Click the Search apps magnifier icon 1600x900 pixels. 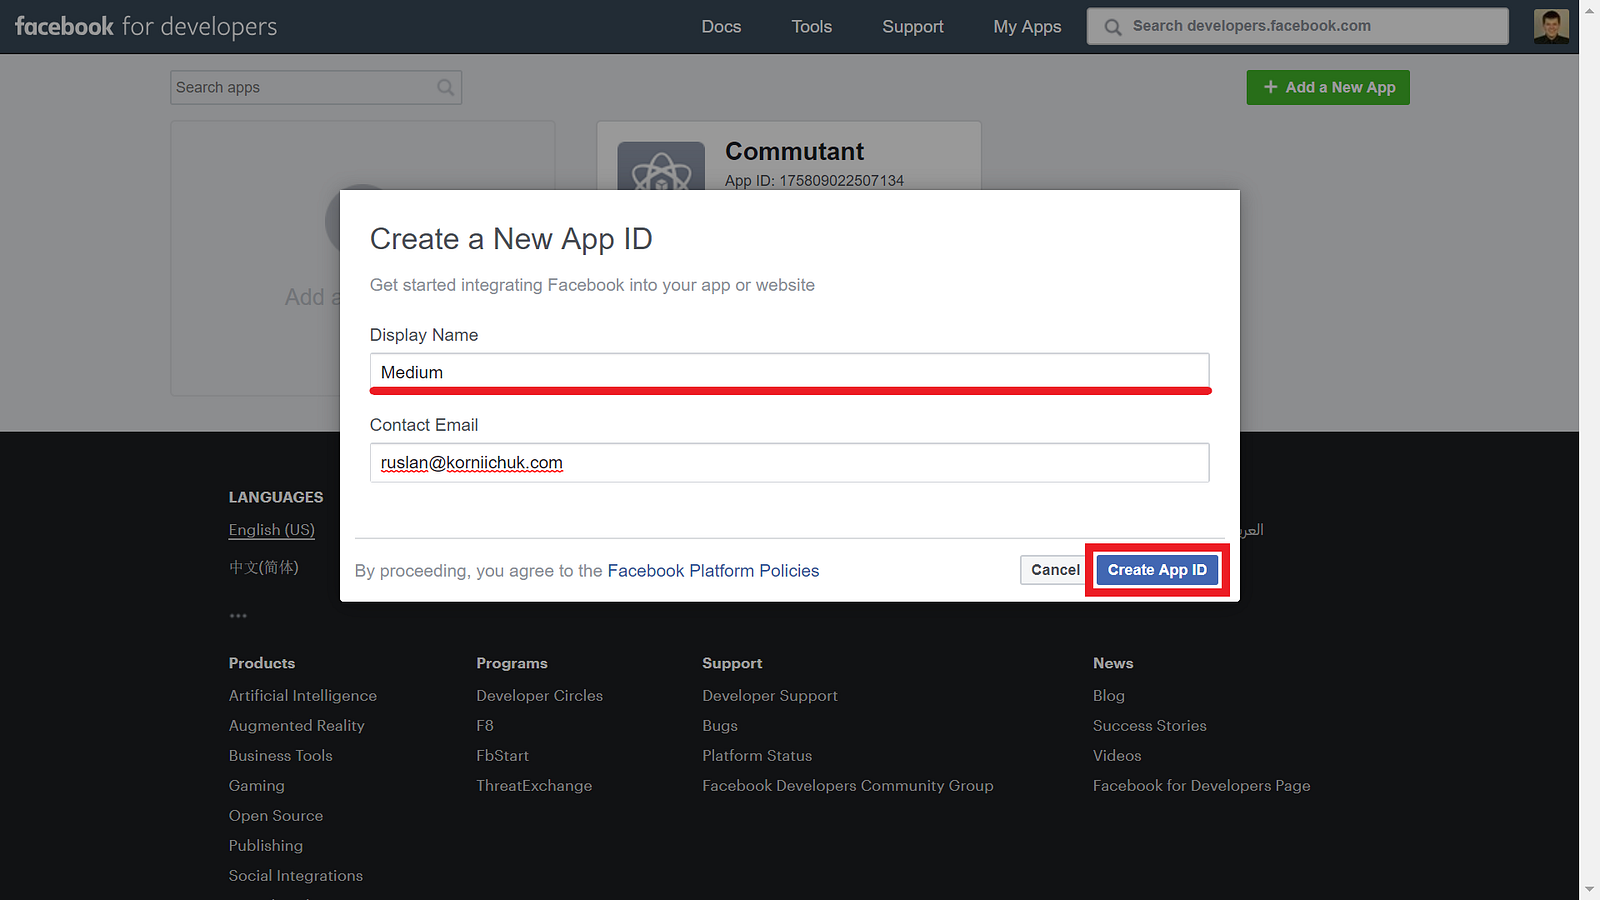[446, 88]
